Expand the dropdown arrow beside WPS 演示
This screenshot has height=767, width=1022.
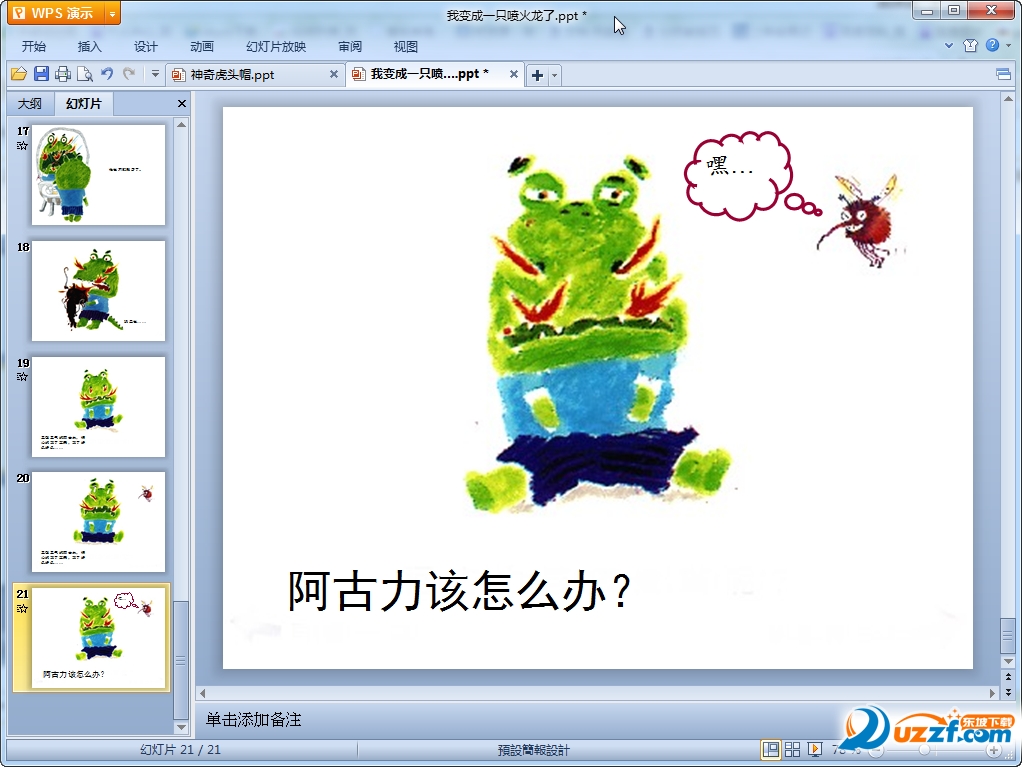click(x=112, y=13)
